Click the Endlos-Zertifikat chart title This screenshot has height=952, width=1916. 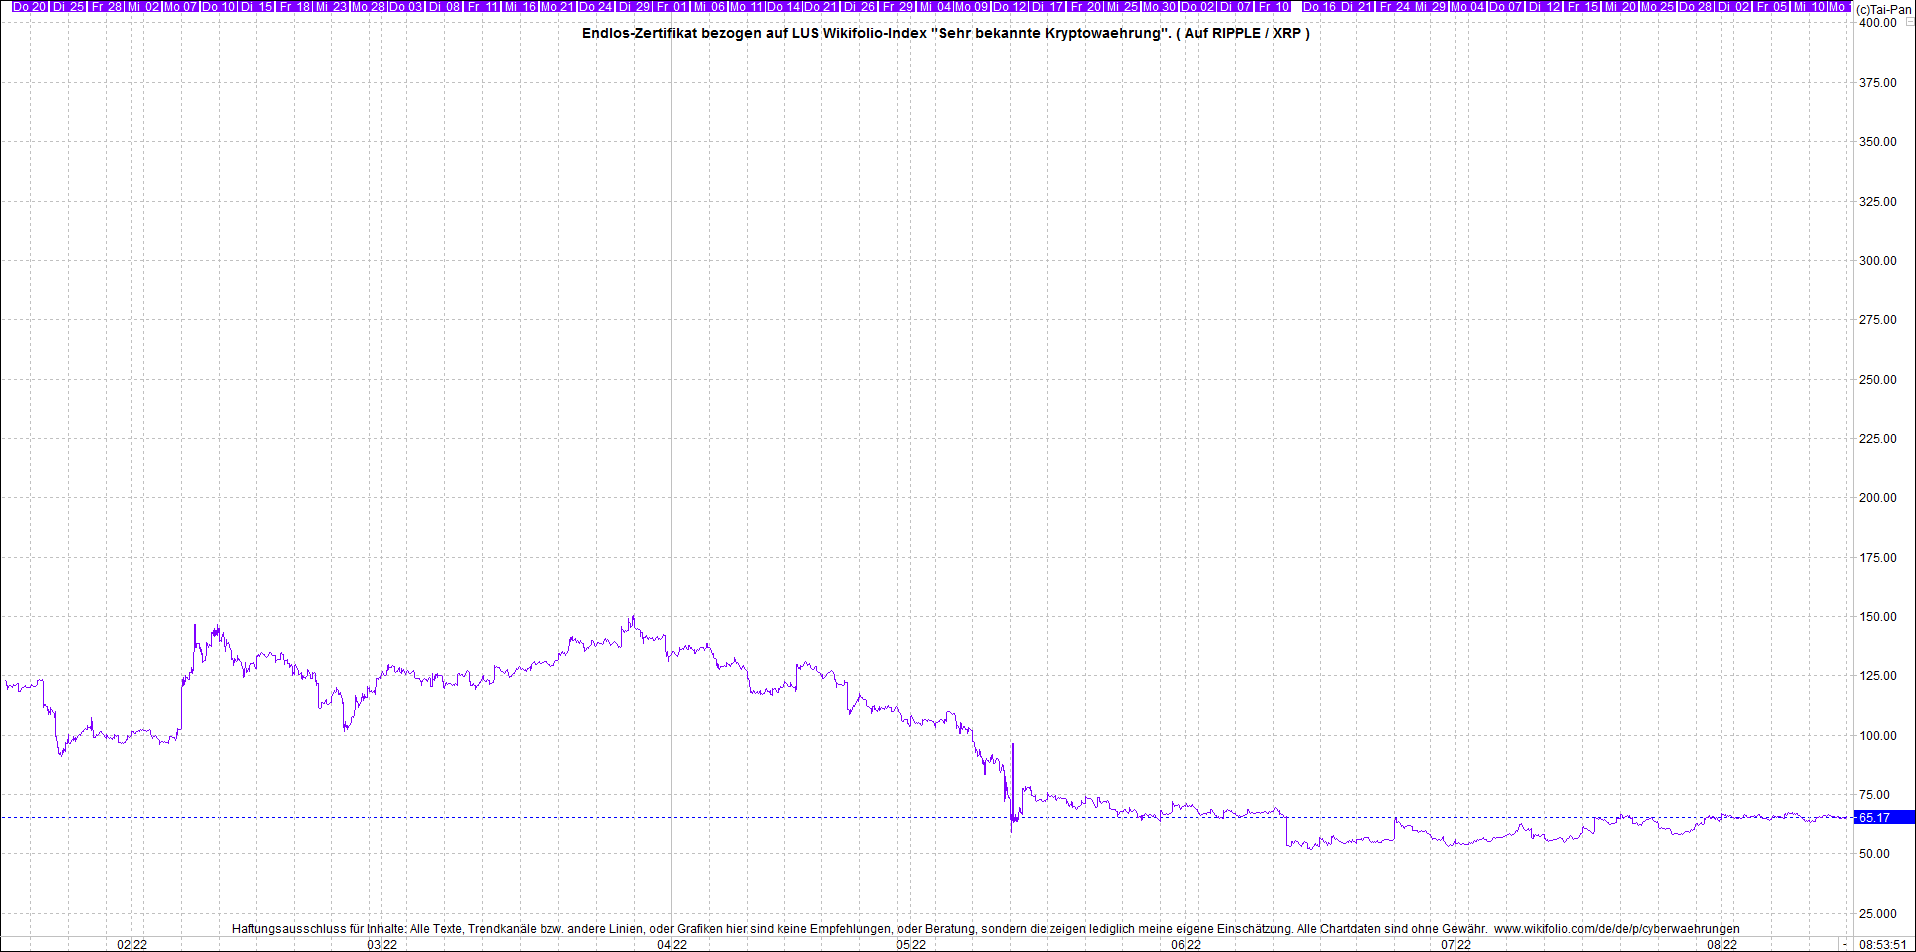click(945, 33)
